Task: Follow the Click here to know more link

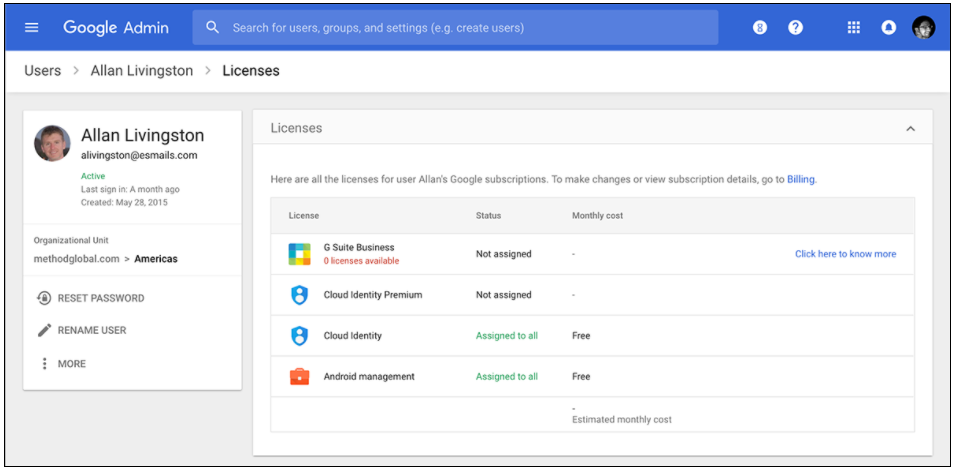Action: click(845, 254)
